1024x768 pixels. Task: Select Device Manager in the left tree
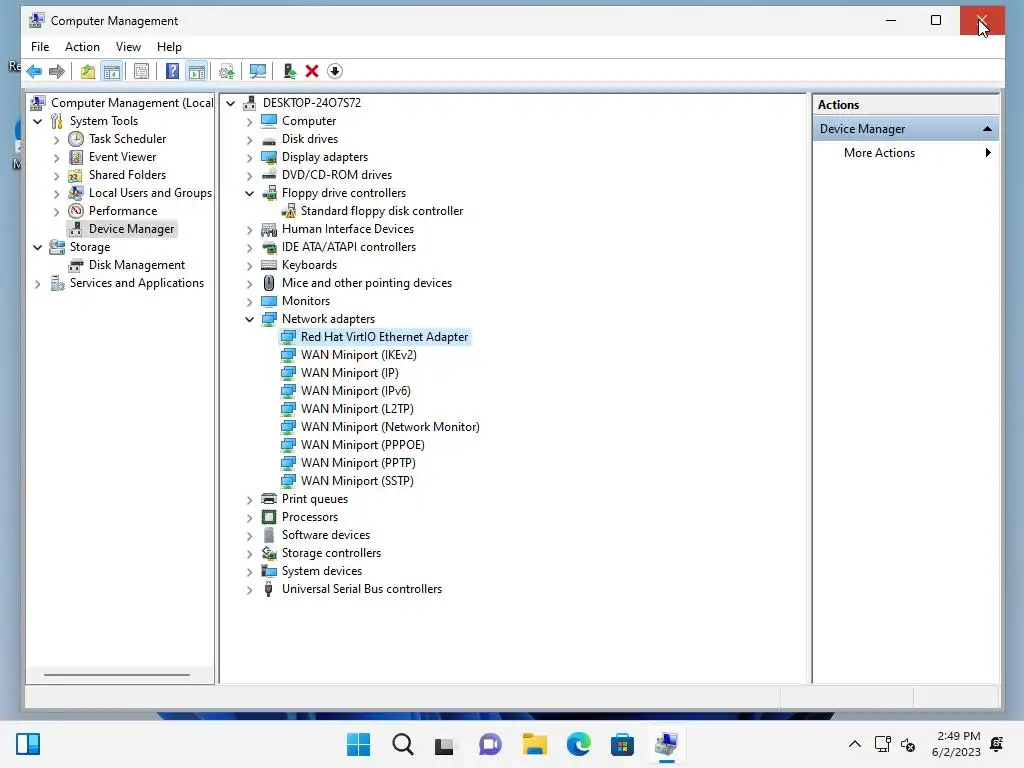point(131,229)
